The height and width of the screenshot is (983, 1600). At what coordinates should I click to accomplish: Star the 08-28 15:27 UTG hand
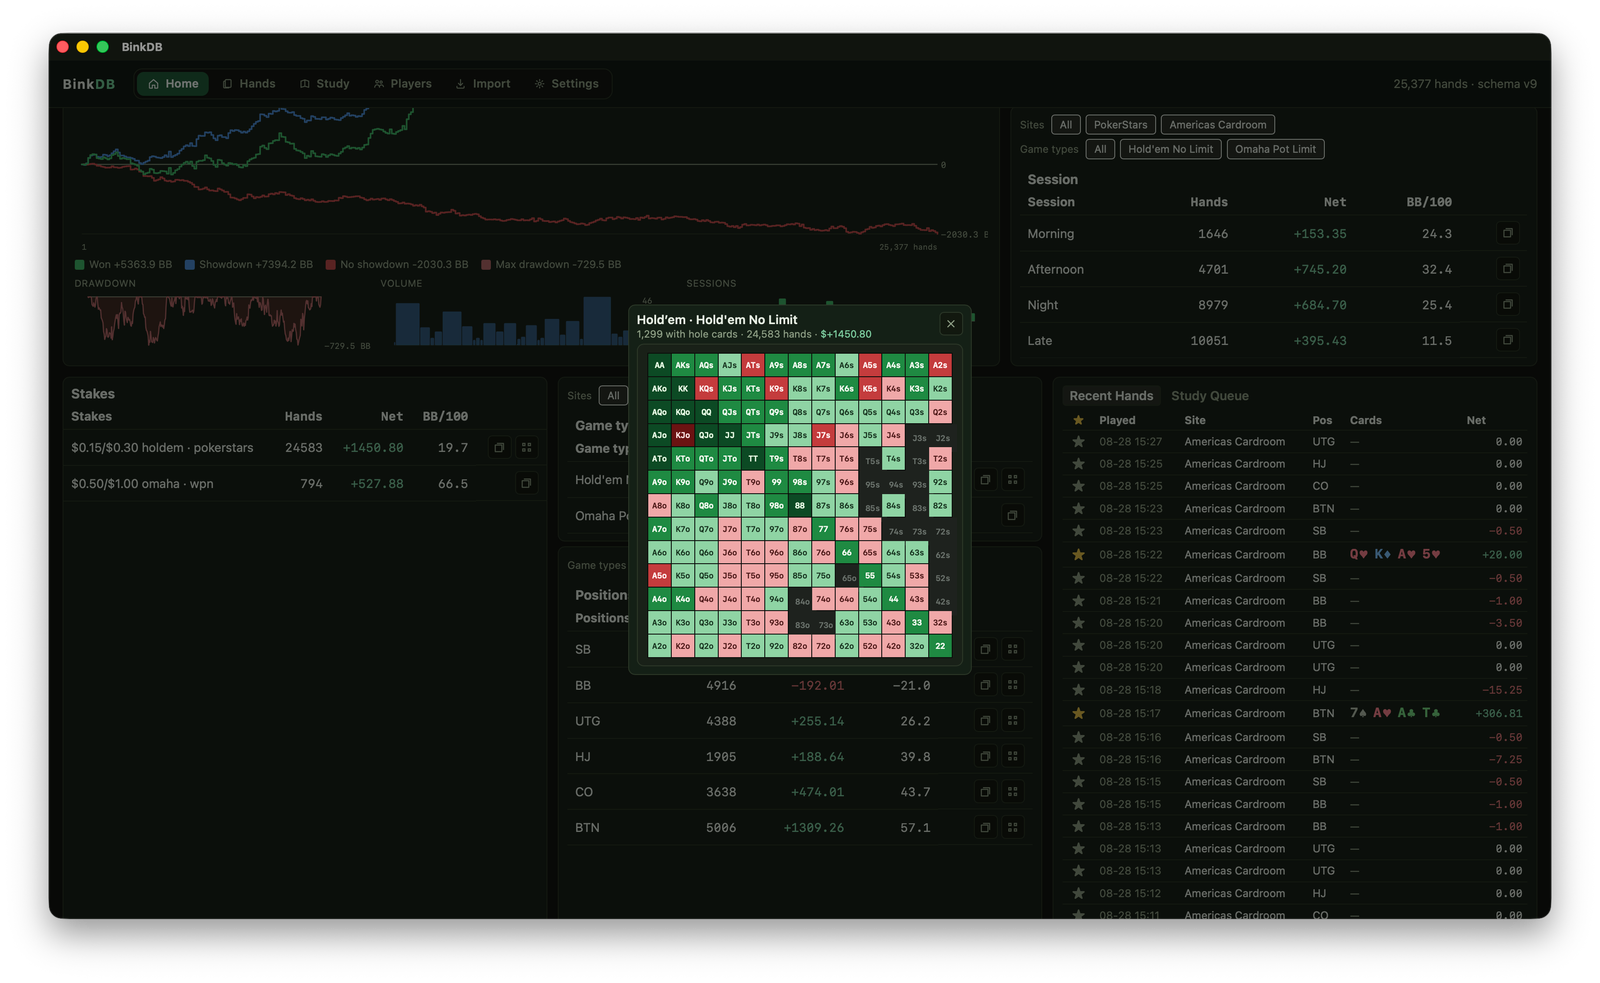1078,441
